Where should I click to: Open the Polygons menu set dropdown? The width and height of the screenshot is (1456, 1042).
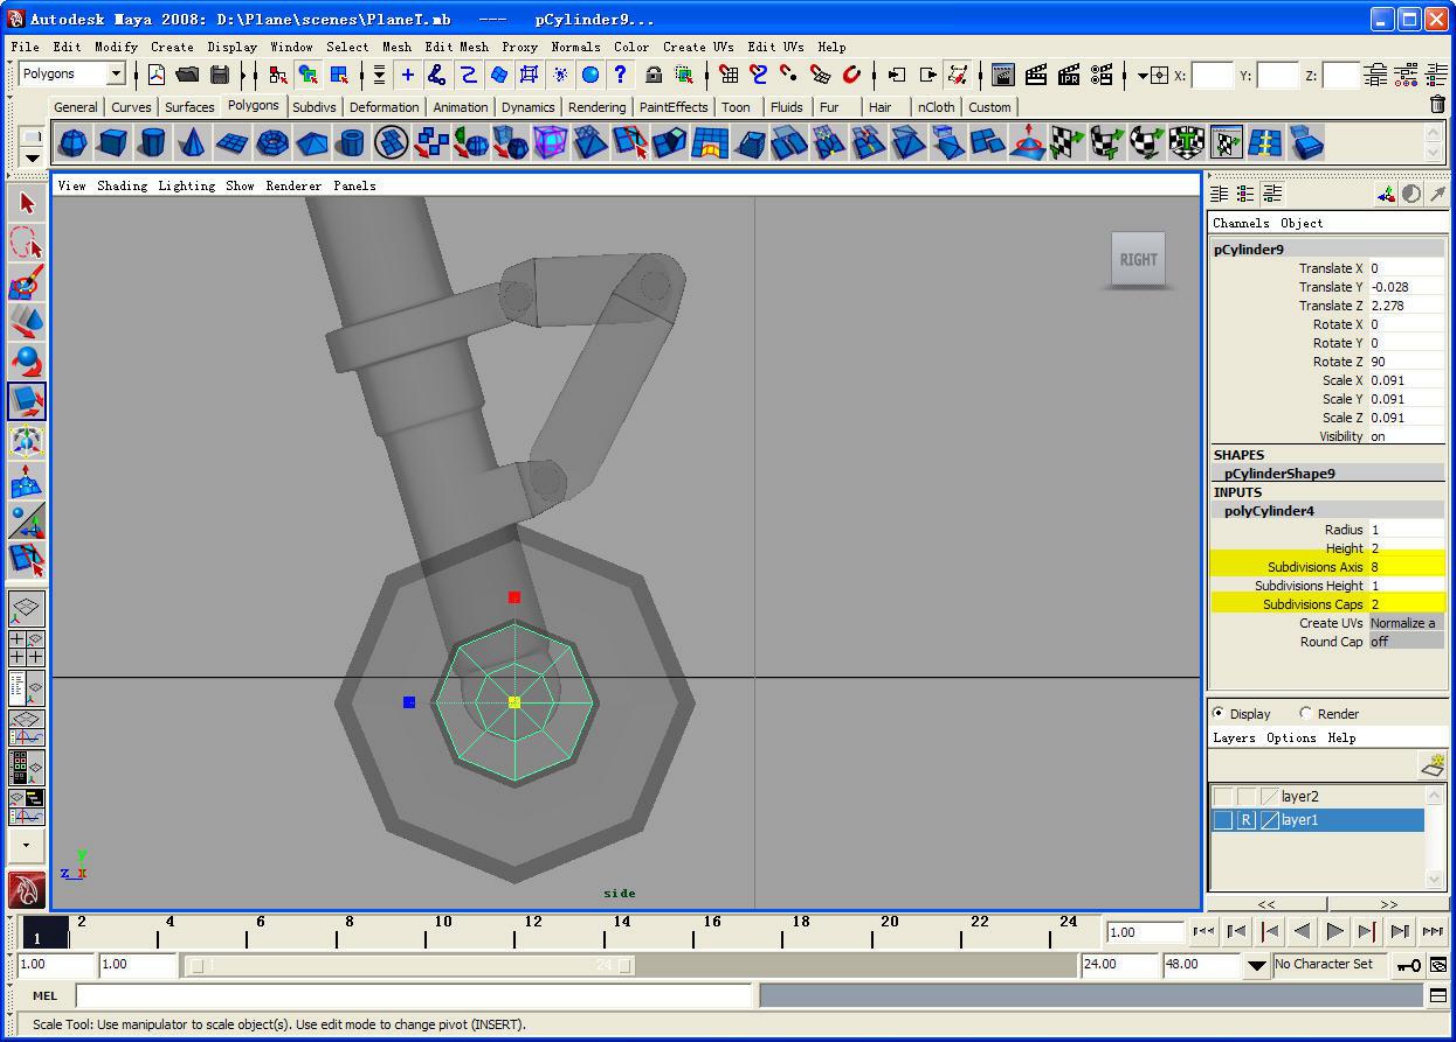tap(116, 73)
